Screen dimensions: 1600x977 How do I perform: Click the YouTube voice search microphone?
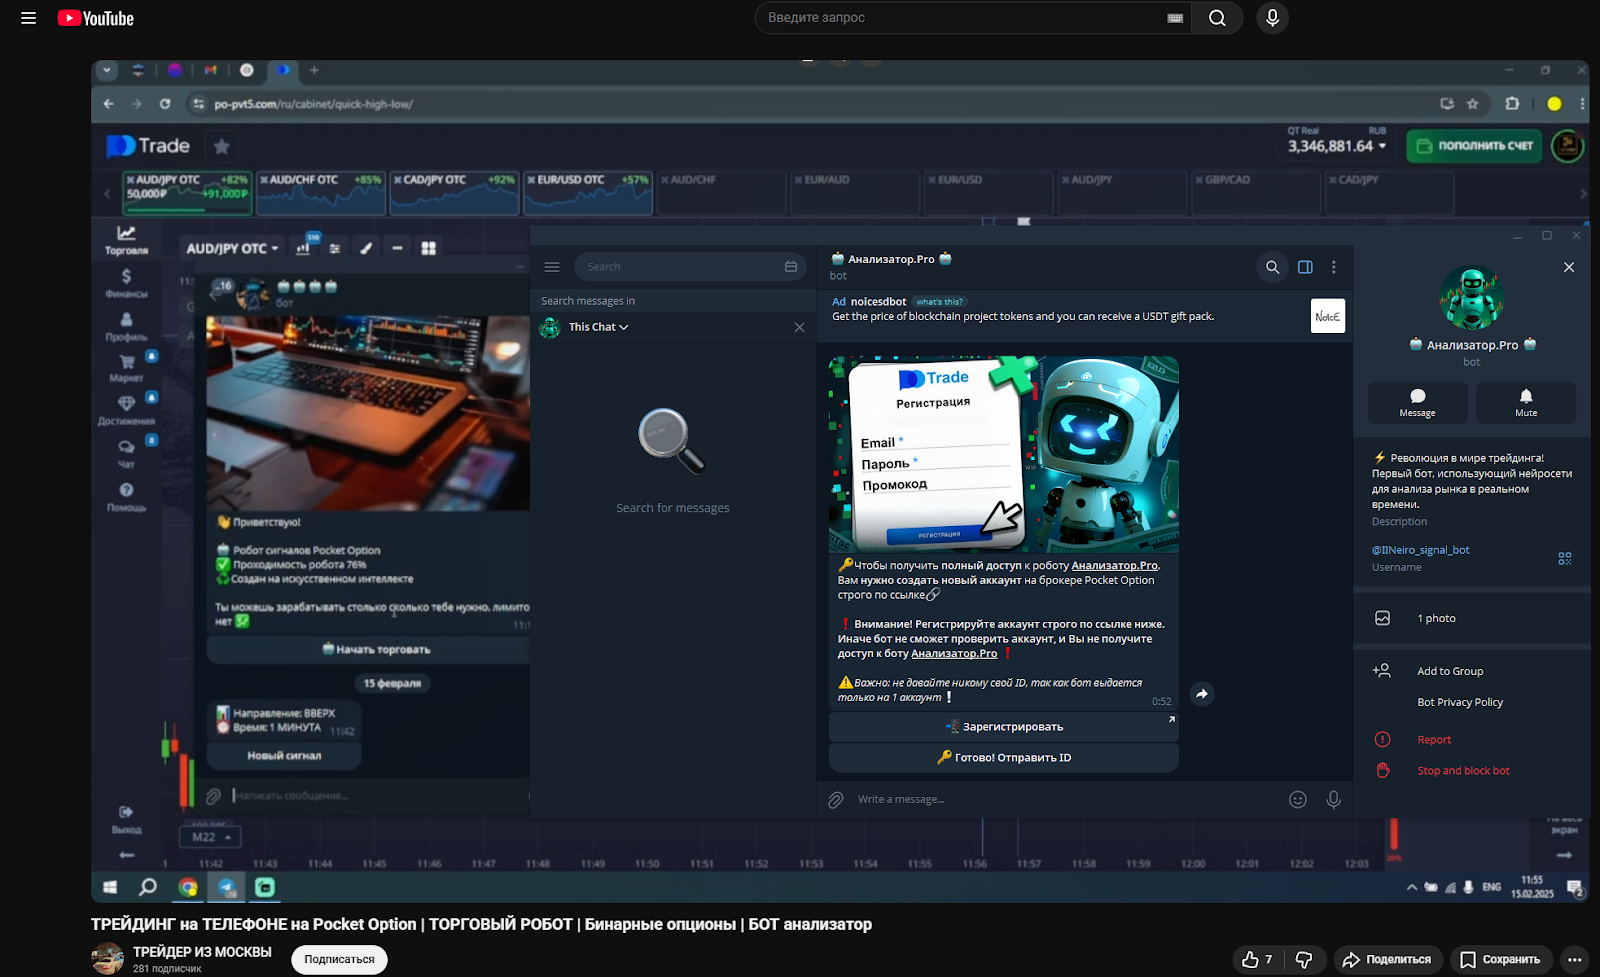click(1272, 18)
